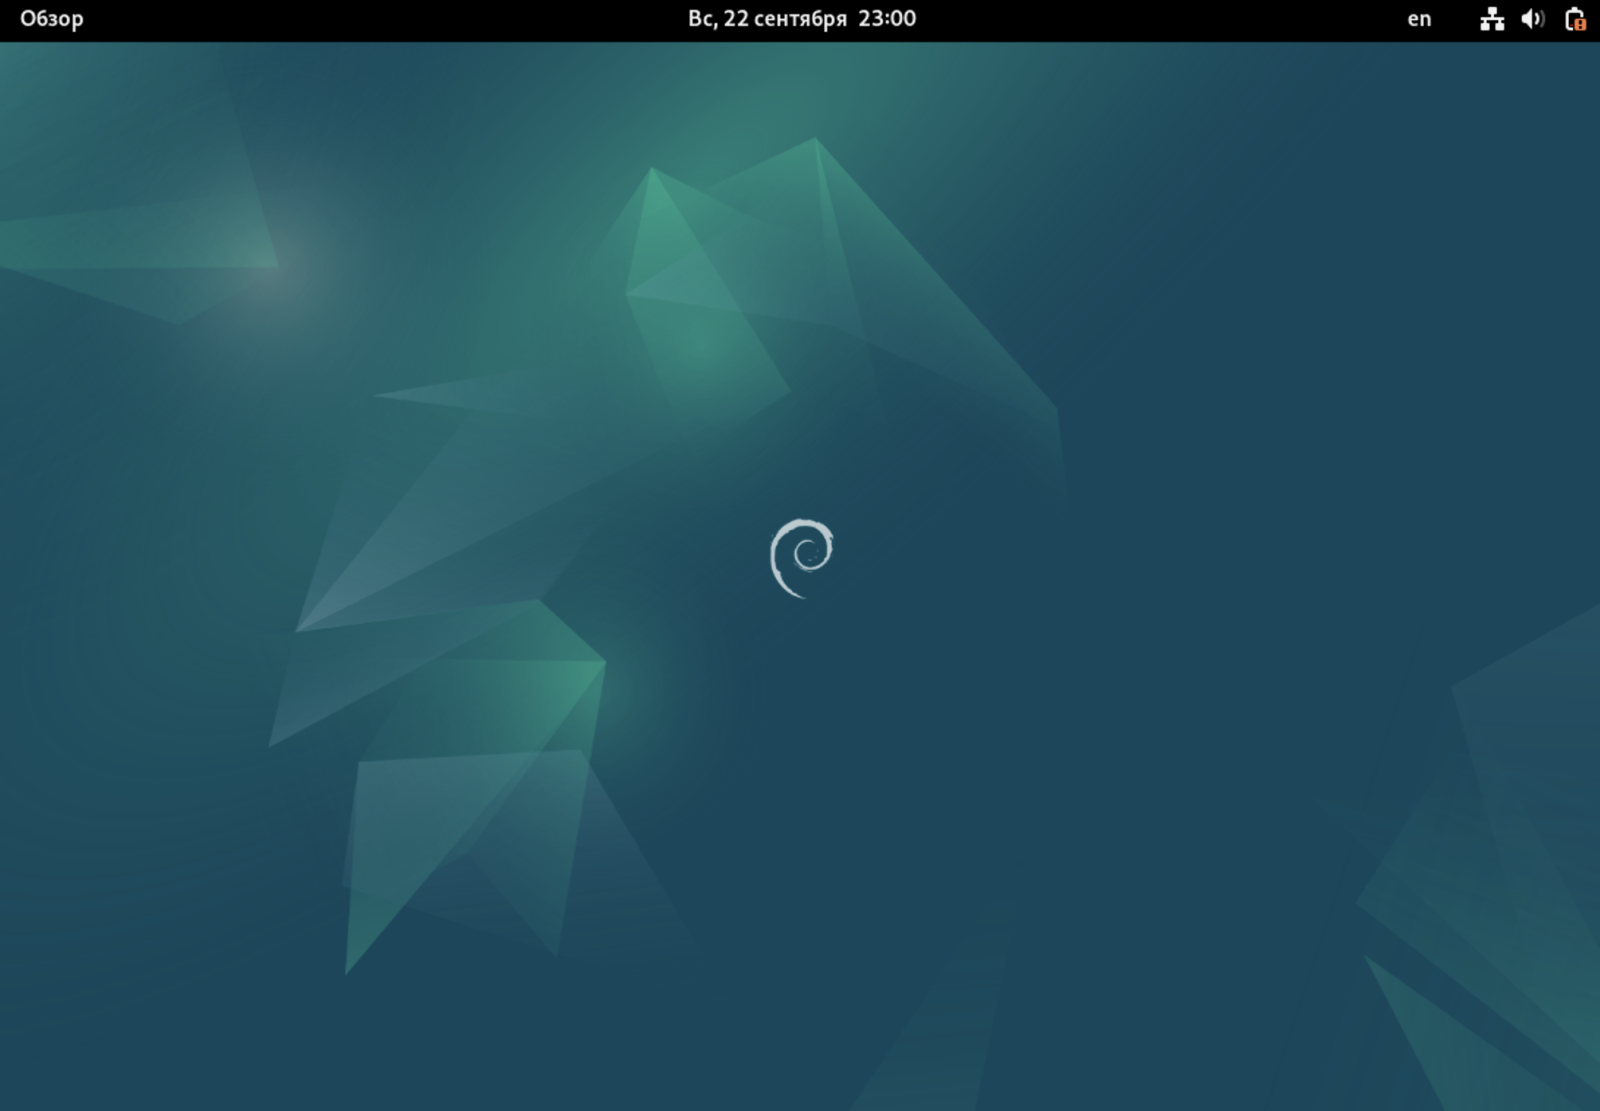Click the wired network status icon

tap(1492, 19)
